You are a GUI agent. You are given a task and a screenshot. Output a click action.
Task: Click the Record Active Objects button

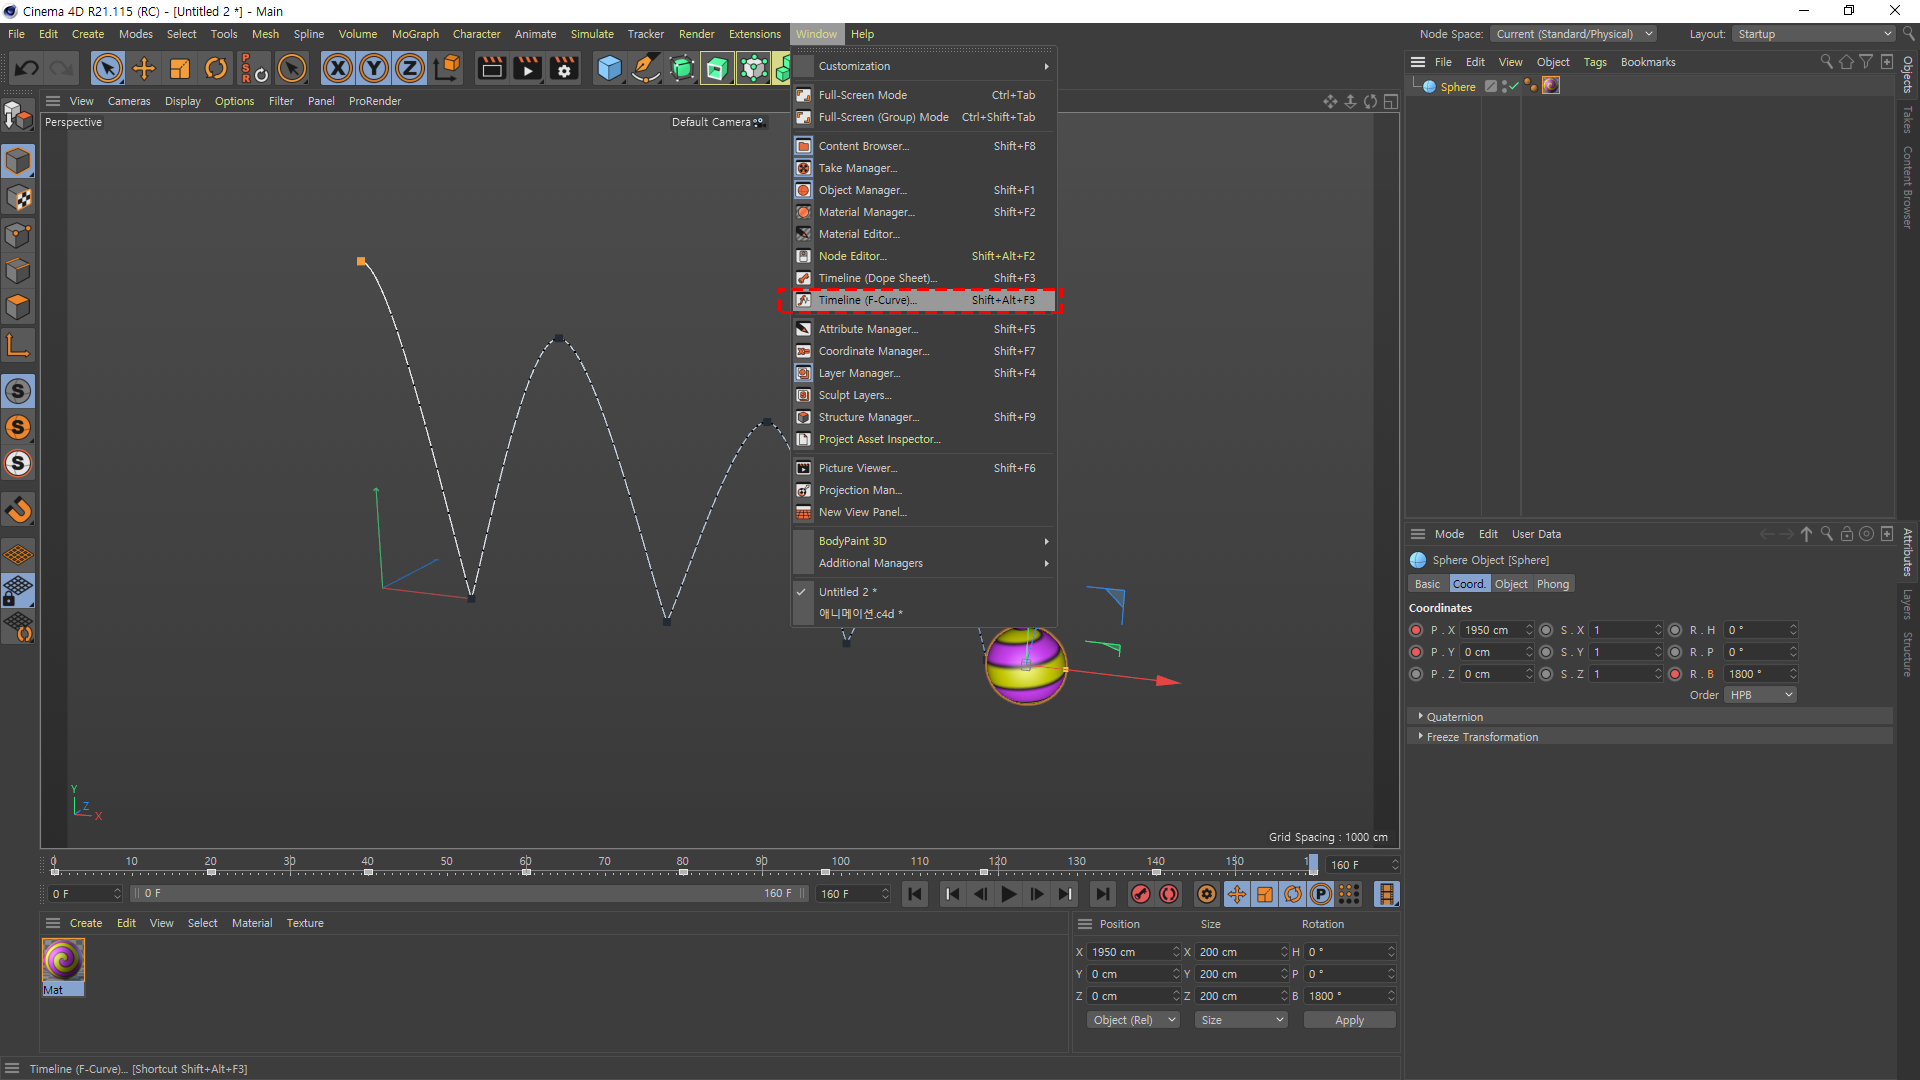pos(1140,894)
